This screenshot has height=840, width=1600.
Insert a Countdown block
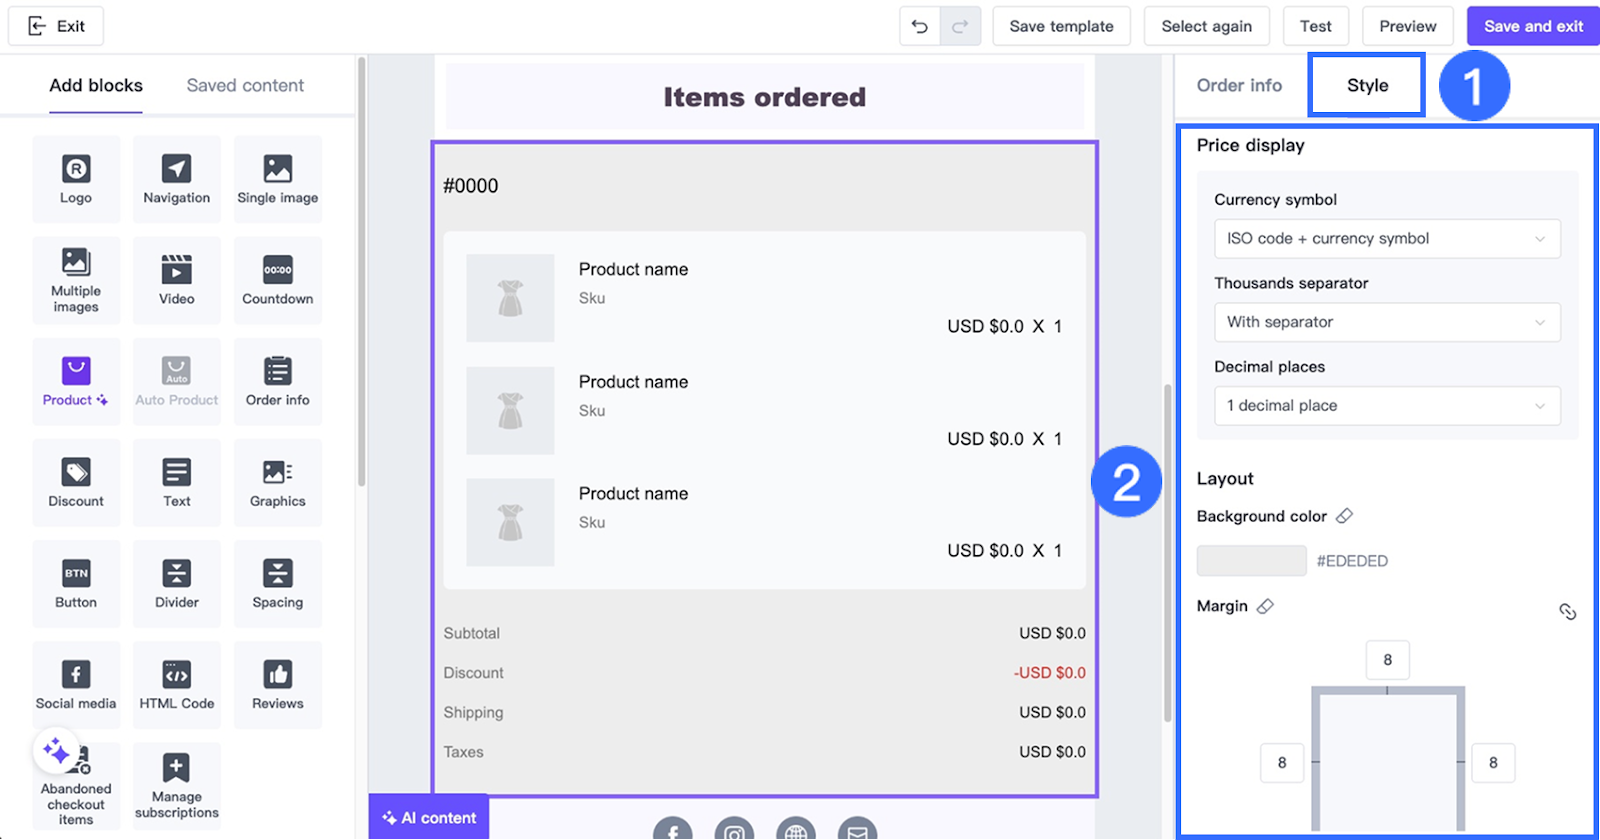277,280
